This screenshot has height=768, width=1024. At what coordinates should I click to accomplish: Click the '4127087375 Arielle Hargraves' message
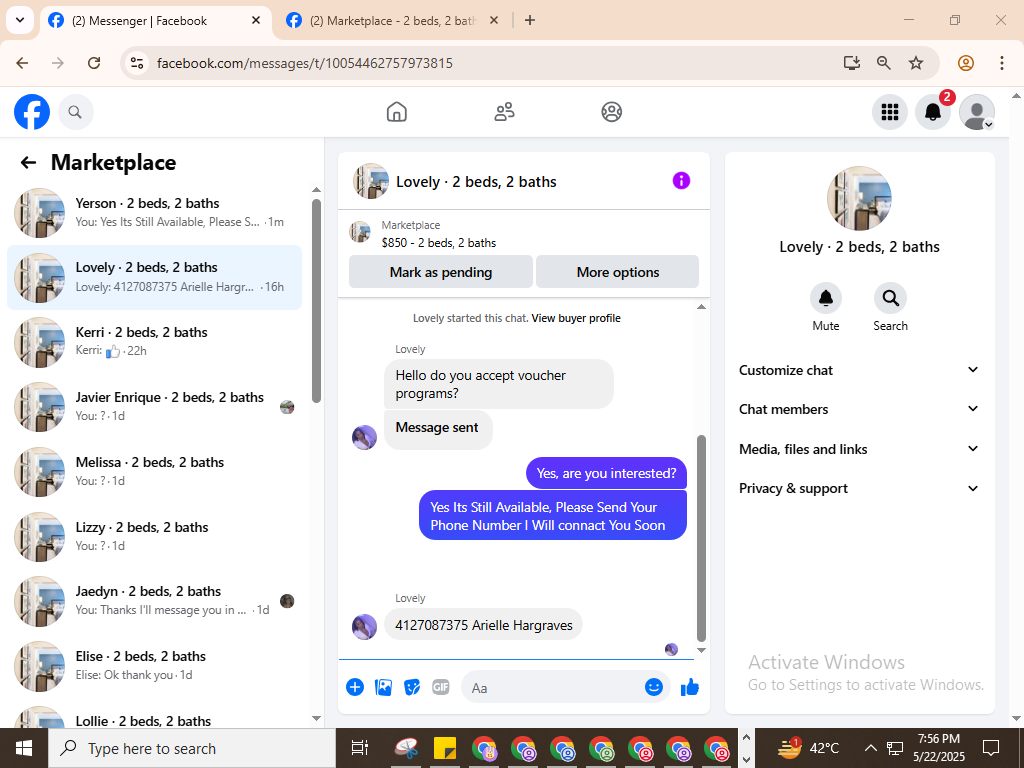[x=483, y=625]
